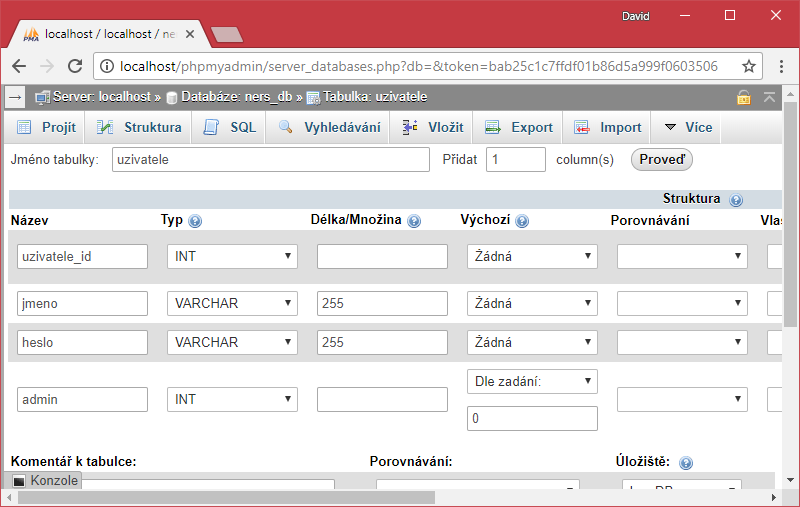
Task: Click the new tab button
Action: [228, 35]
